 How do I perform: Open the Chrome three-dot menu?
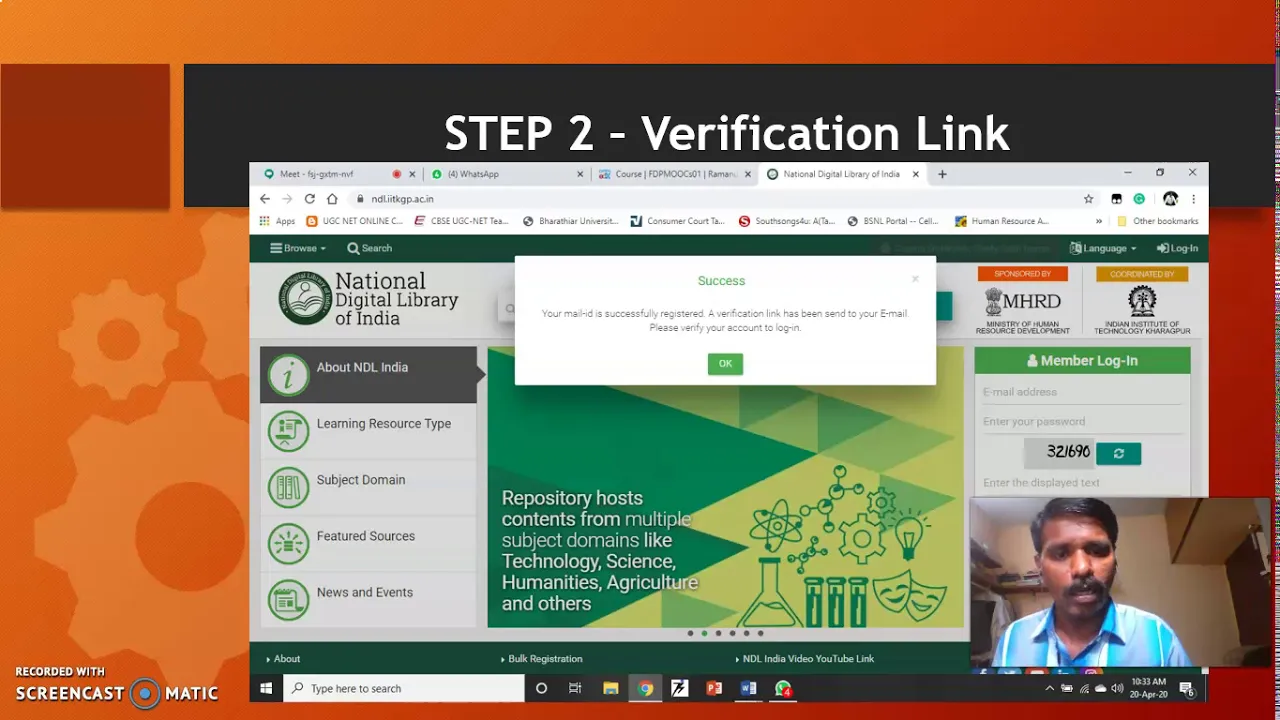click(x=1193, y=199)
